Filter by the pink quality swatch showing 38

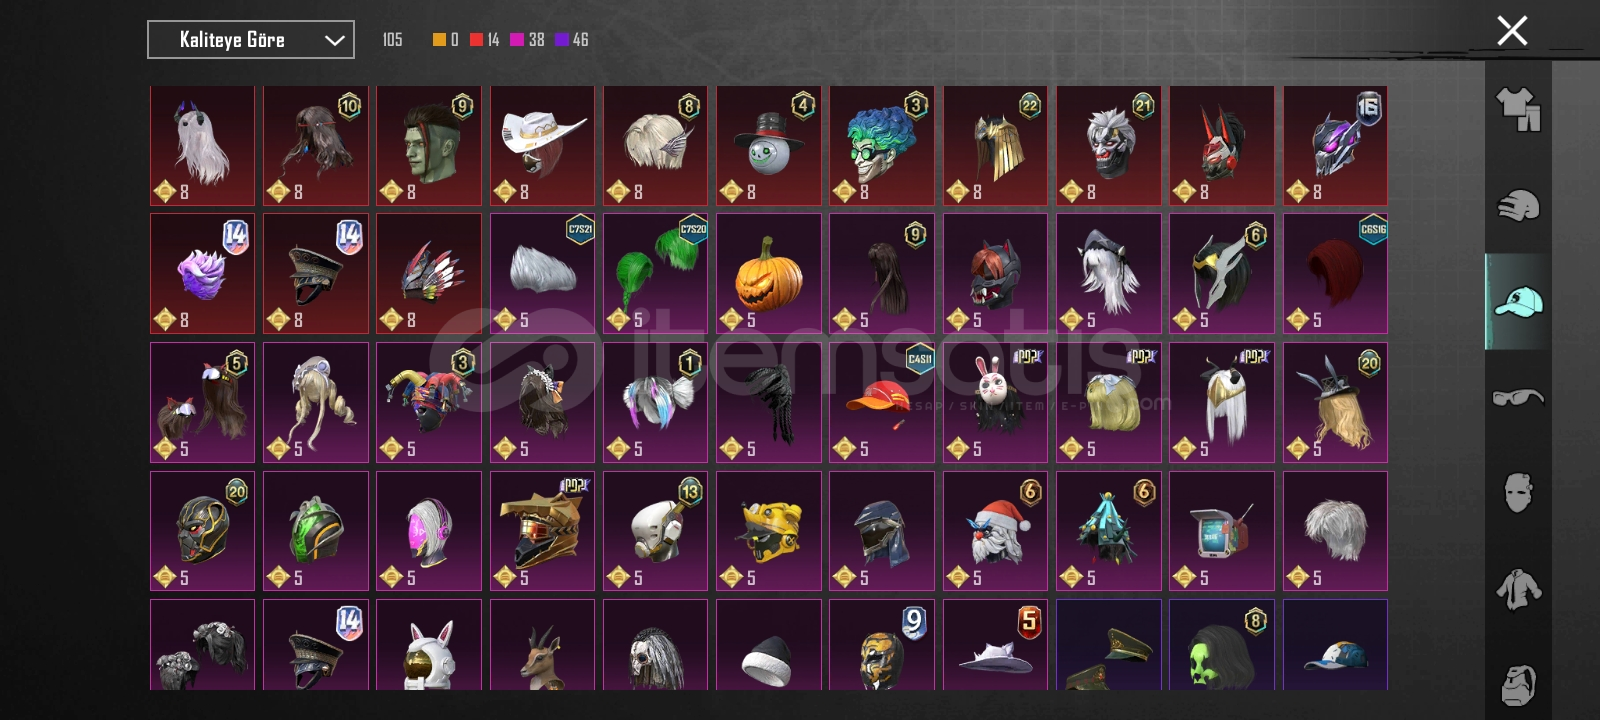(x=517, y=40)
